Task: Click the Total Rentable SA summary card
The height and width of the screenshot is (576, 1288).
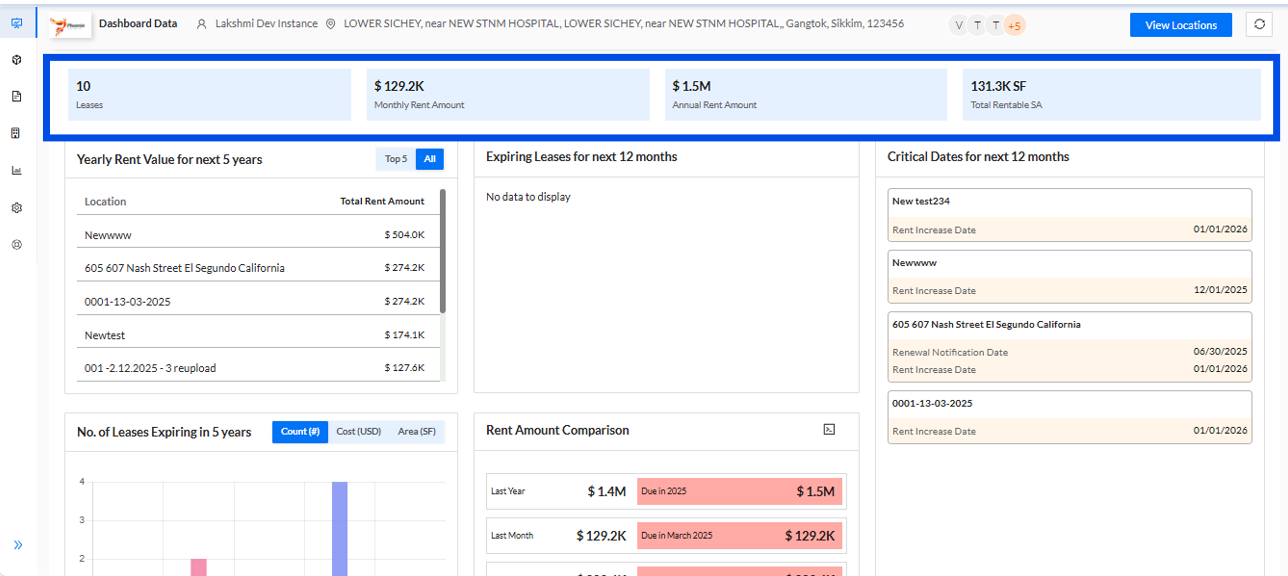Action: (1111, 95)
